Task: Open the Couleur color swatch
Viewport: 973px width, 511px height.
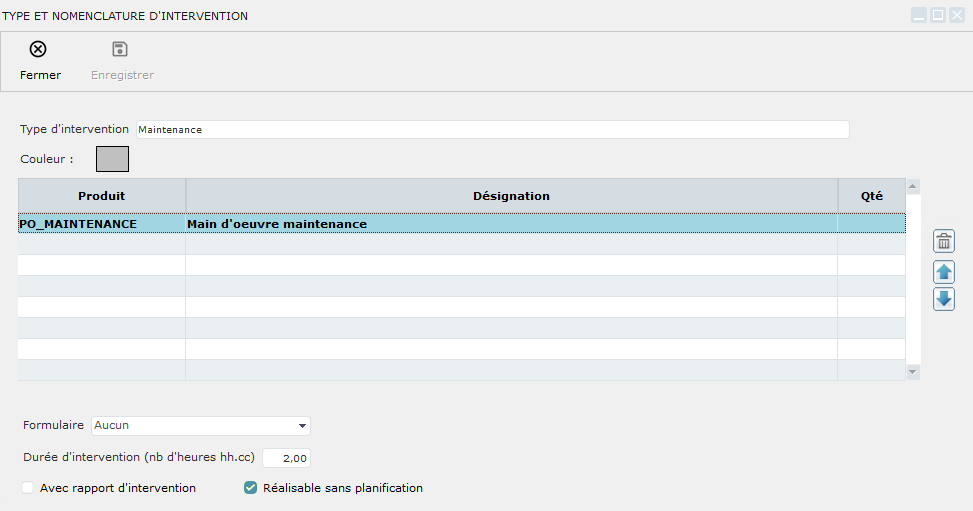Action: pos(112,159)
